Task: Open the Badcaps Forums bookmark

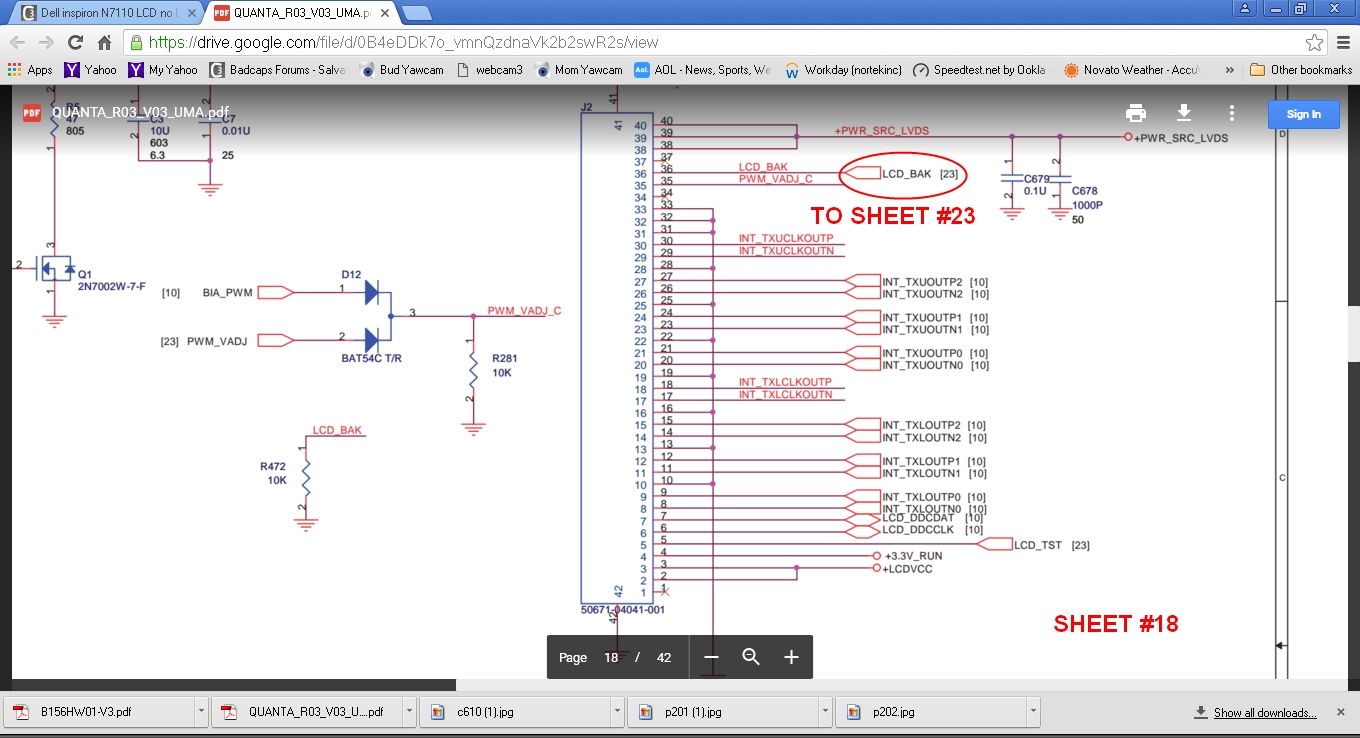Action: click(269, 70)
